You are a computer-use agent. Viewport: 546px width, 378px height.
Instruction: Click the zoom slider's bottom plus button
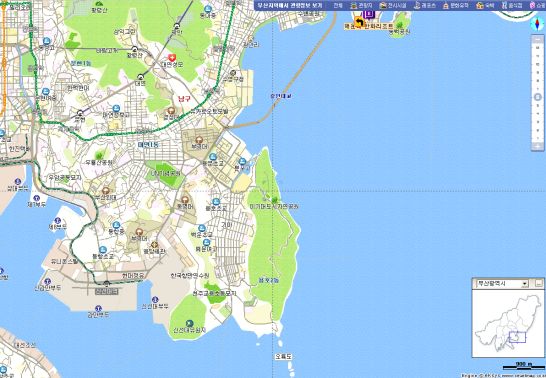pos(537,147)
